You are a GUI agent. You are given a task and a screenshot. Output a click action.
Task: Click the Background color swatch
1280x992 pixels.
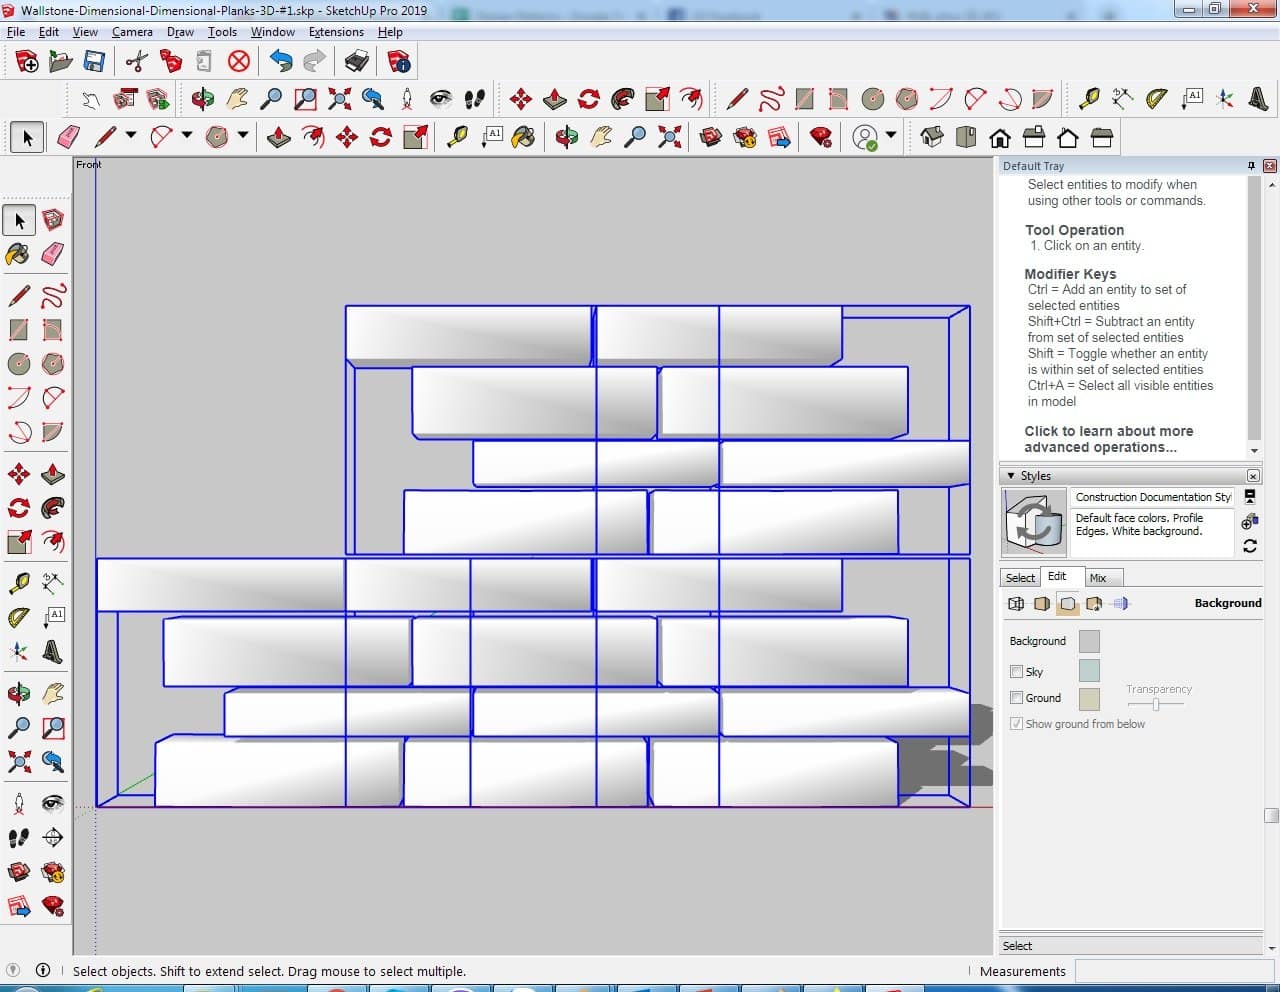pos(1089,641)
